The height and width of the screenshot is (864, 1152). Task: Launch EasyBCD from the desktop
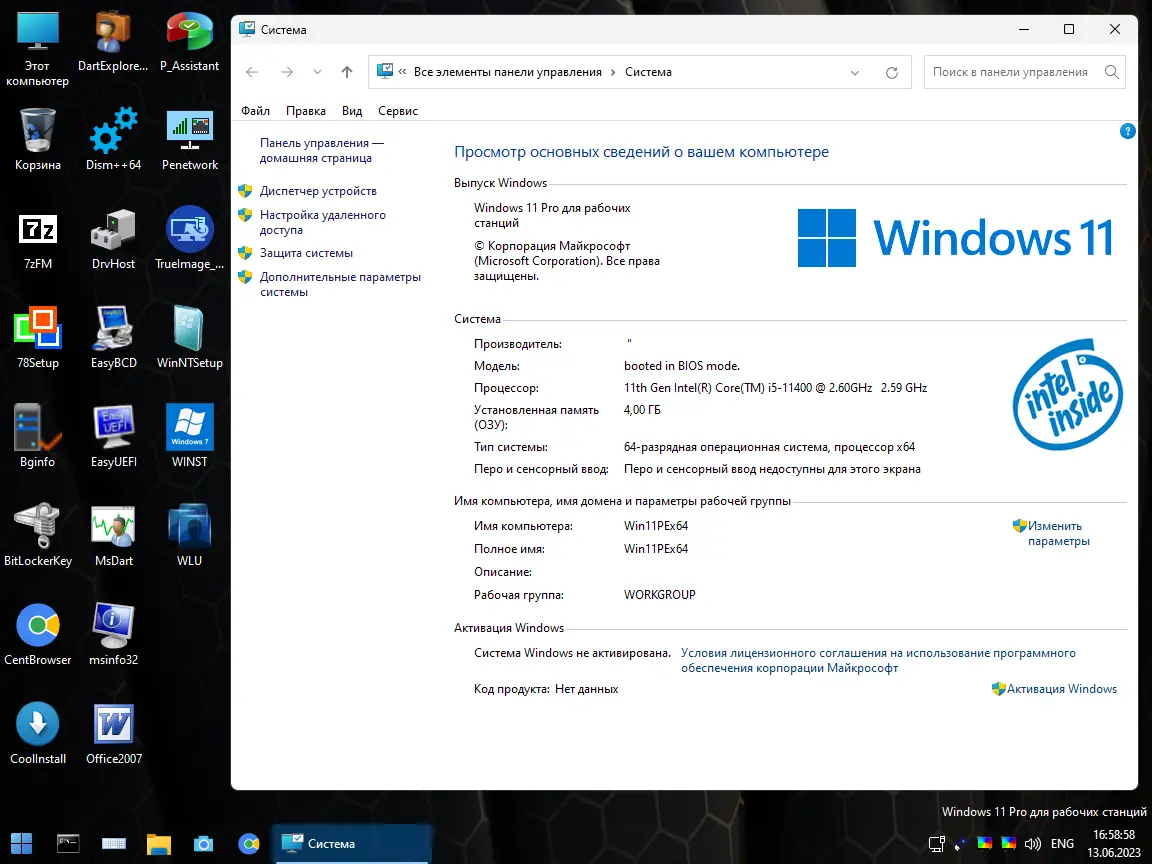click(x=113, y=338)
